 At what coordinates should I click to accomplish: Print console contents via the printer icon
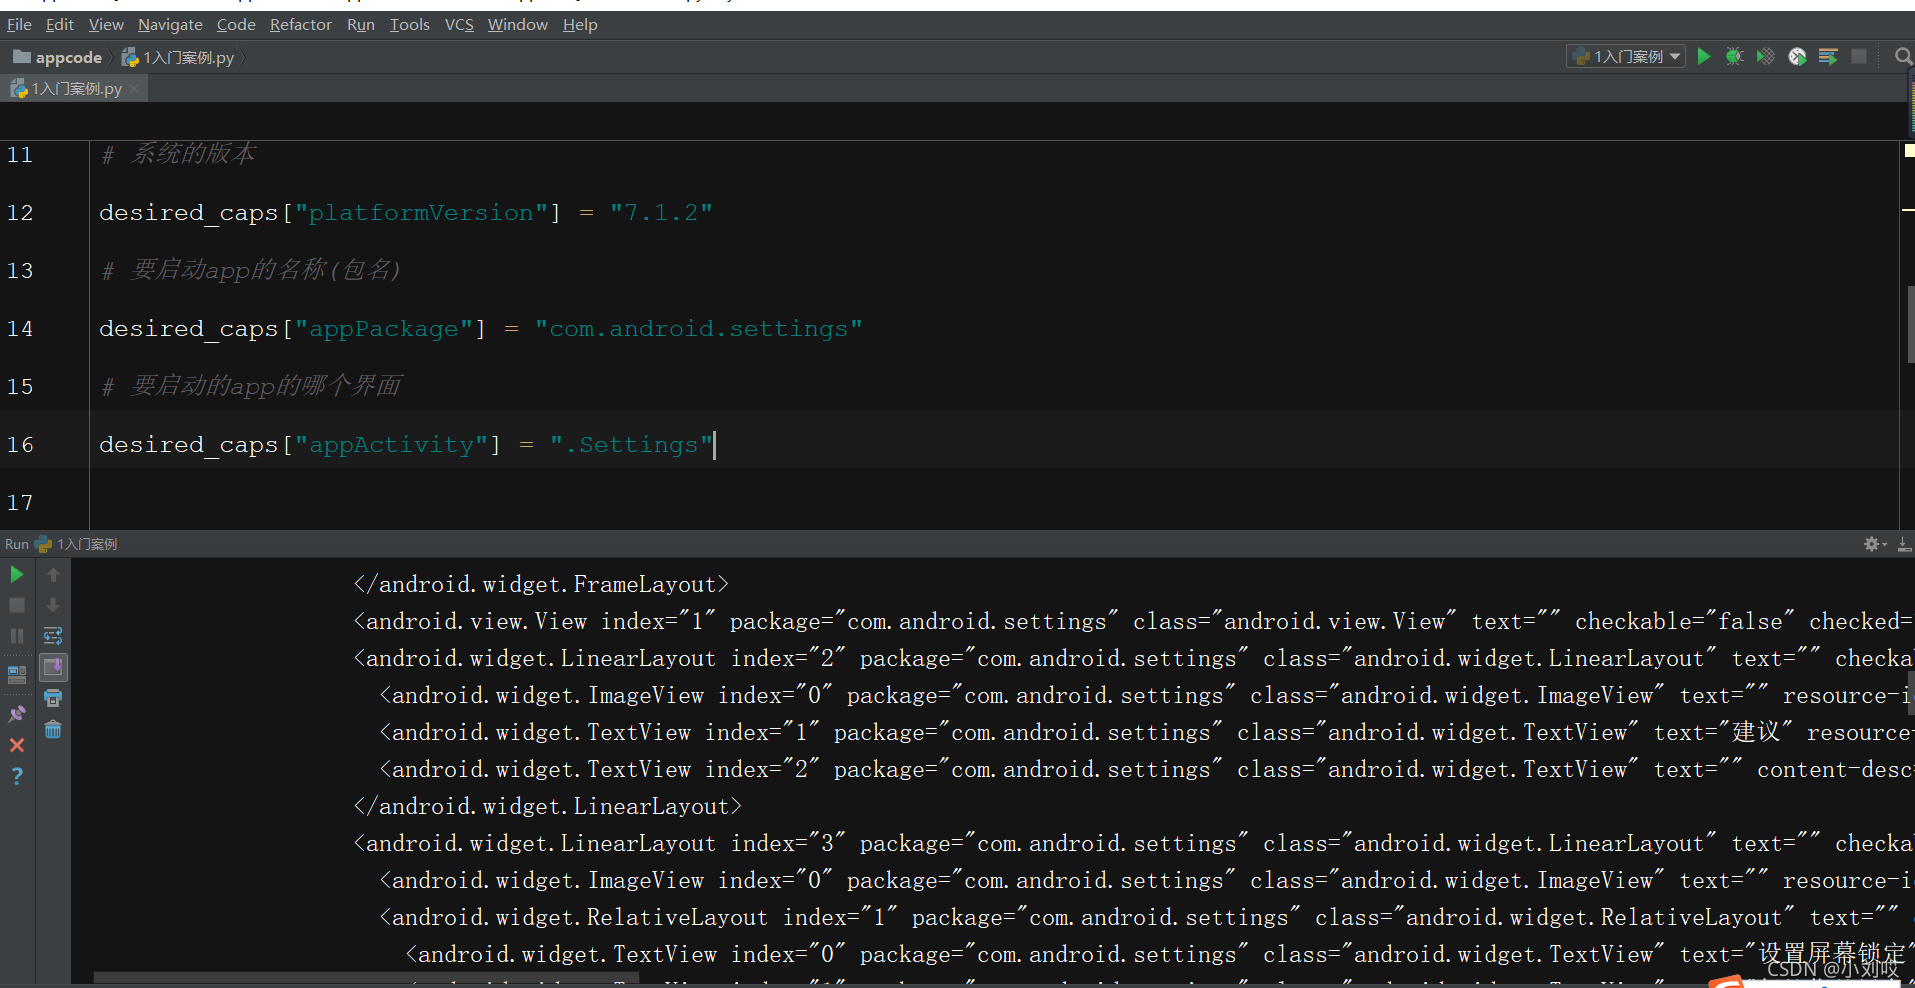click(x=52, y=698)
